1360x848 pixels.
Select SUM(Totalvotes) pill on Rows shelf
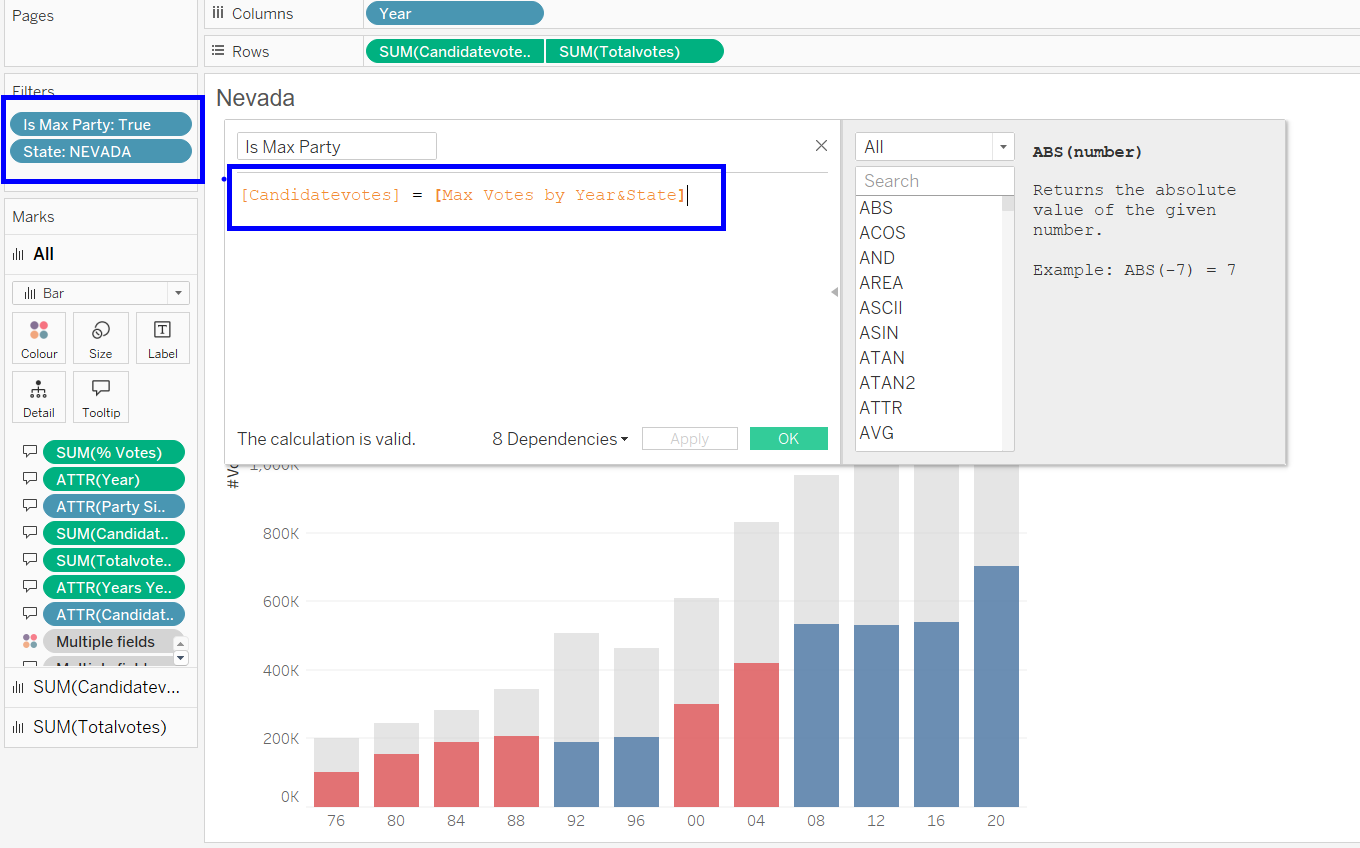[634, 51]
